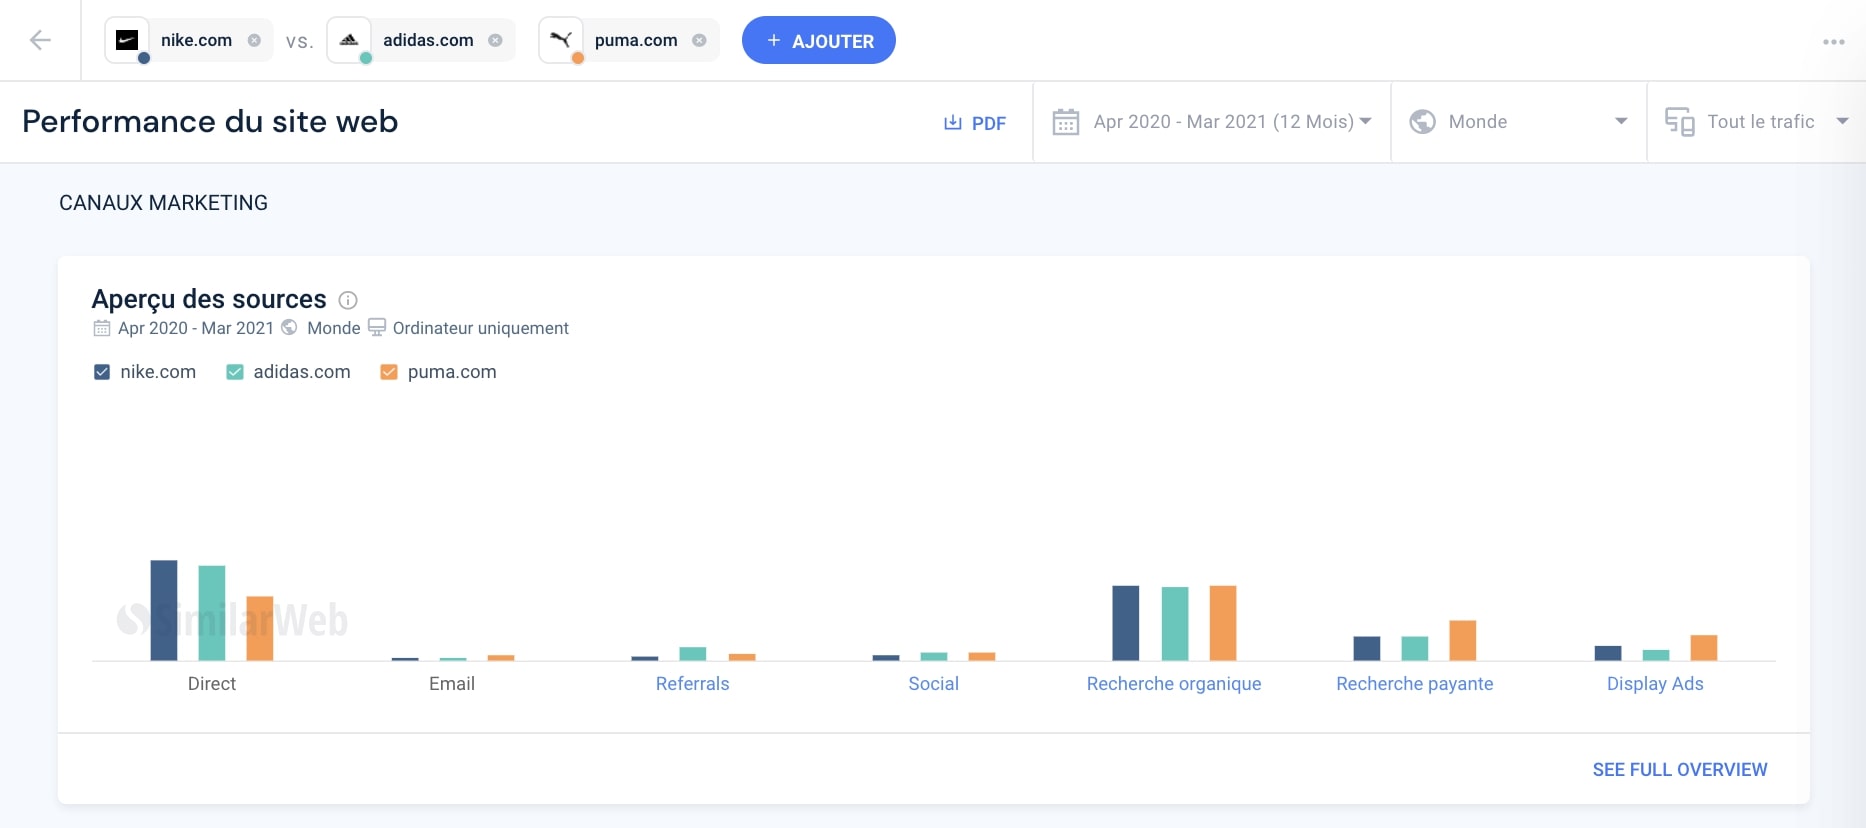Image resolution: width=1866 pixels, height=828 pixels.
Task: Click SEE FULL OVERVIEW
Action: click(1680, 770)
